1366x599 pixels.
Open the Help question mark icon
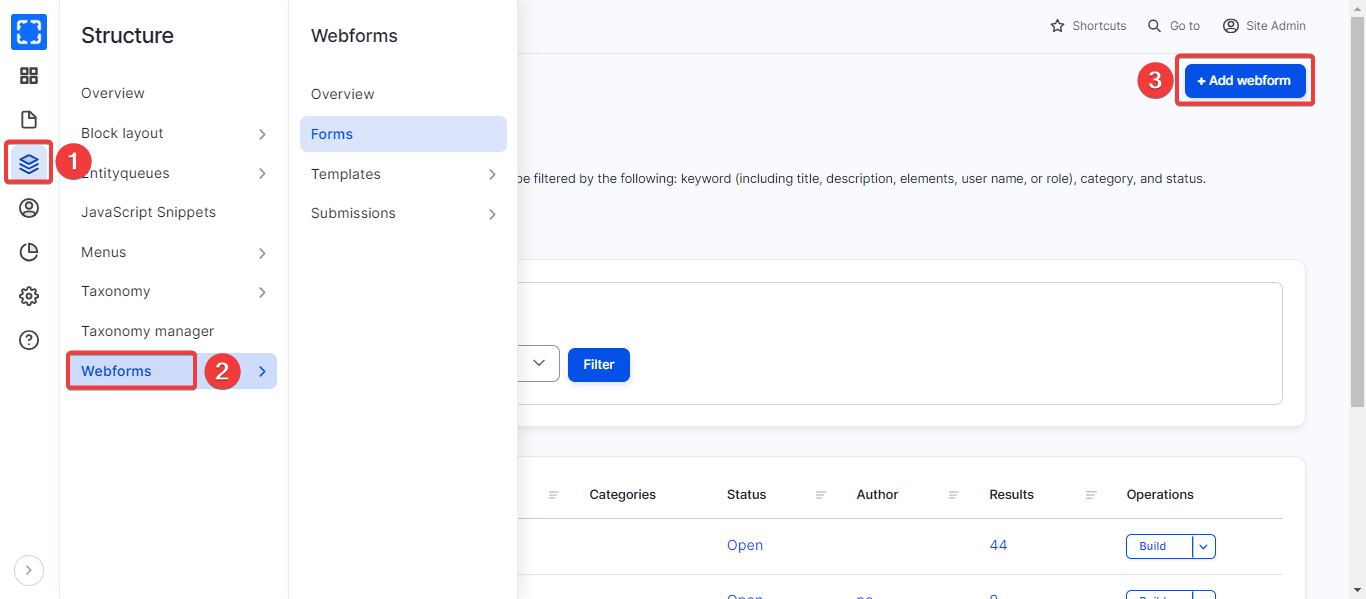point(29,340)
